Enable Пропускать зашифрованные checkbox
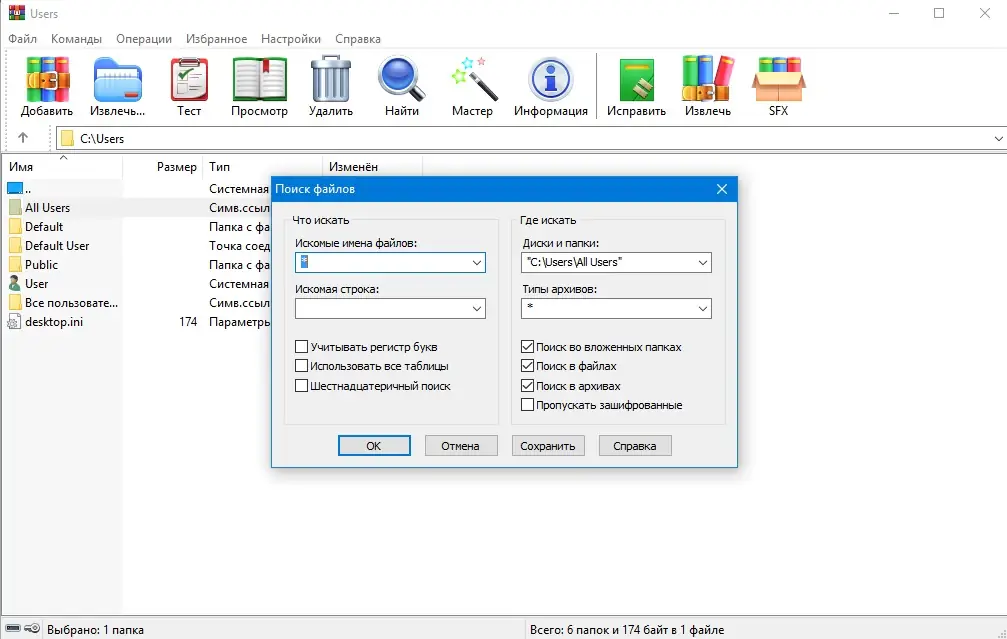This screenshot has height=639, width=1007. 528,405
